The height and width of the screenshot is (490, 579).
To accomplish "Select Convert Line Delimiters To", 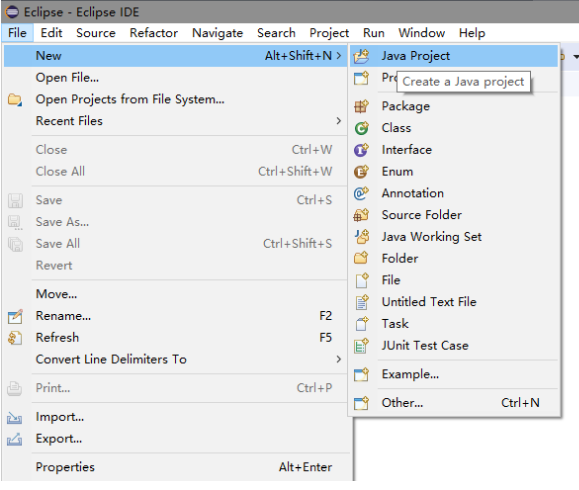I will click(x=175, y=359).
